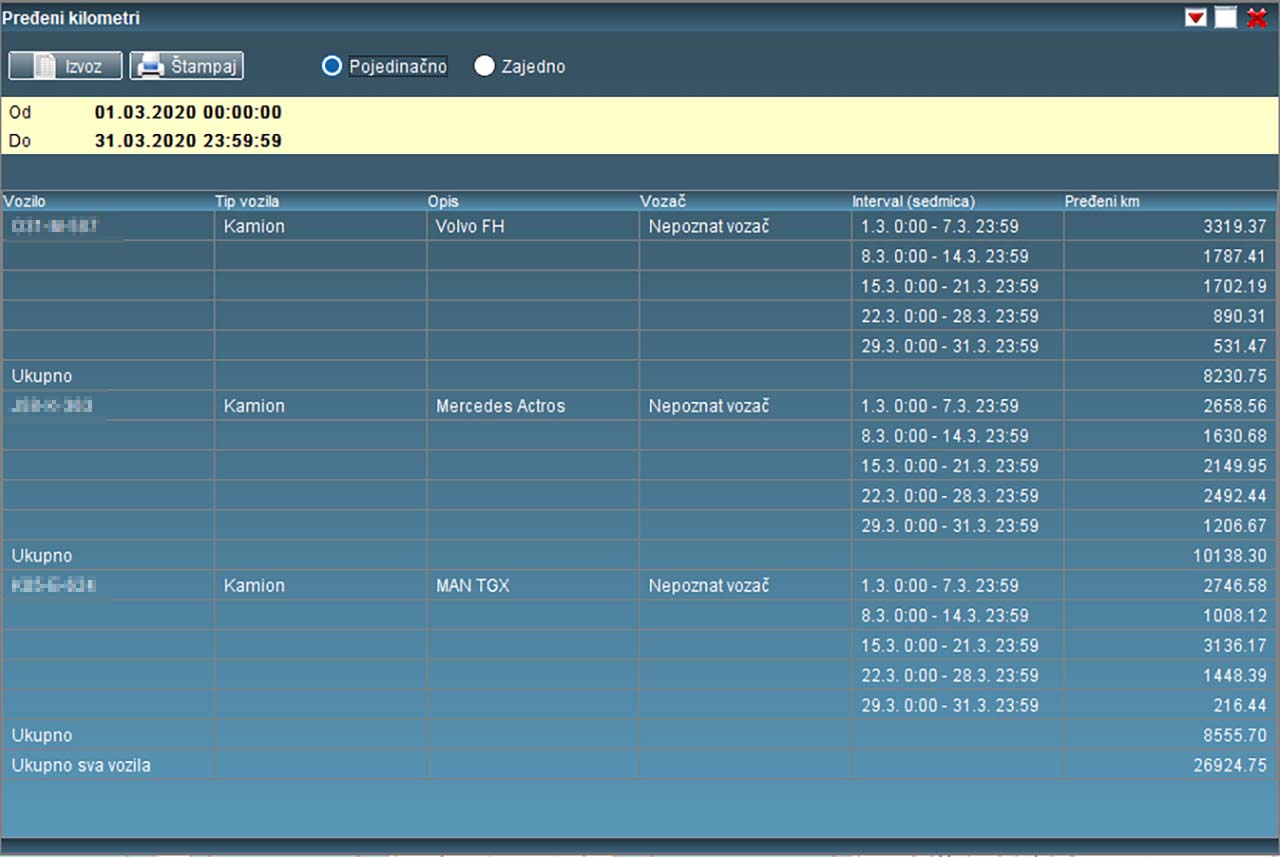Switch to the Zajedno radio option
The height and width of the screenshot is (857, 1280).
[485, 66]
